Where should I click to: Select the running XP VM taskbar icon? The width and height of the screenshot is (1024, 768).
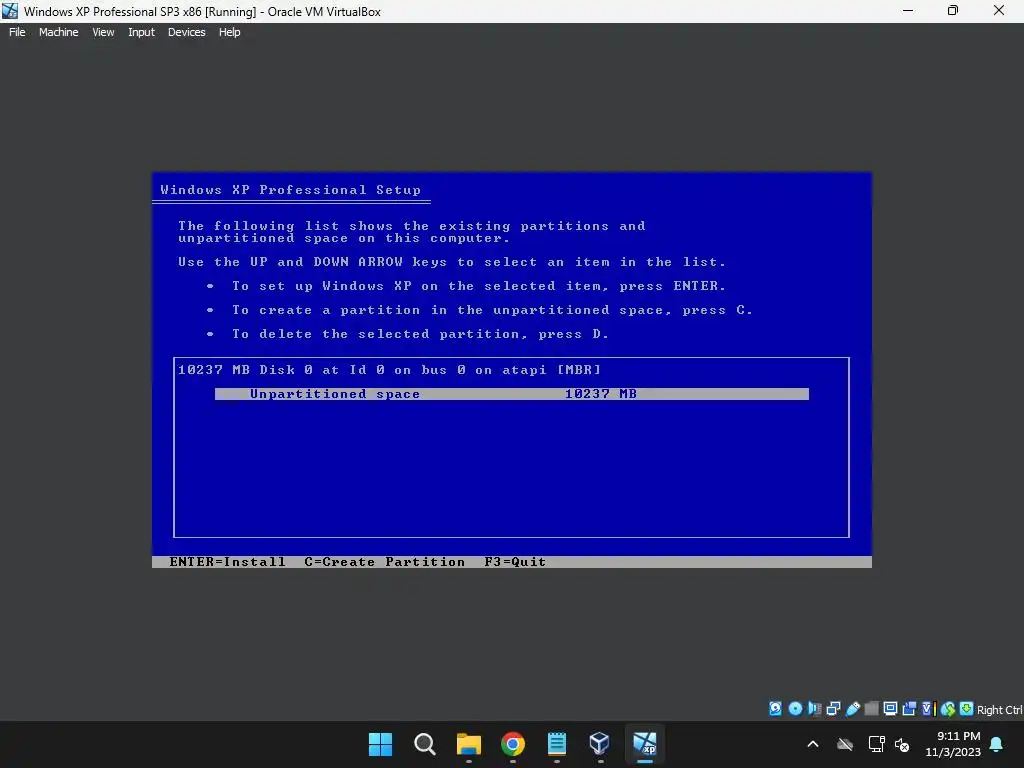(x=645, y=744)
